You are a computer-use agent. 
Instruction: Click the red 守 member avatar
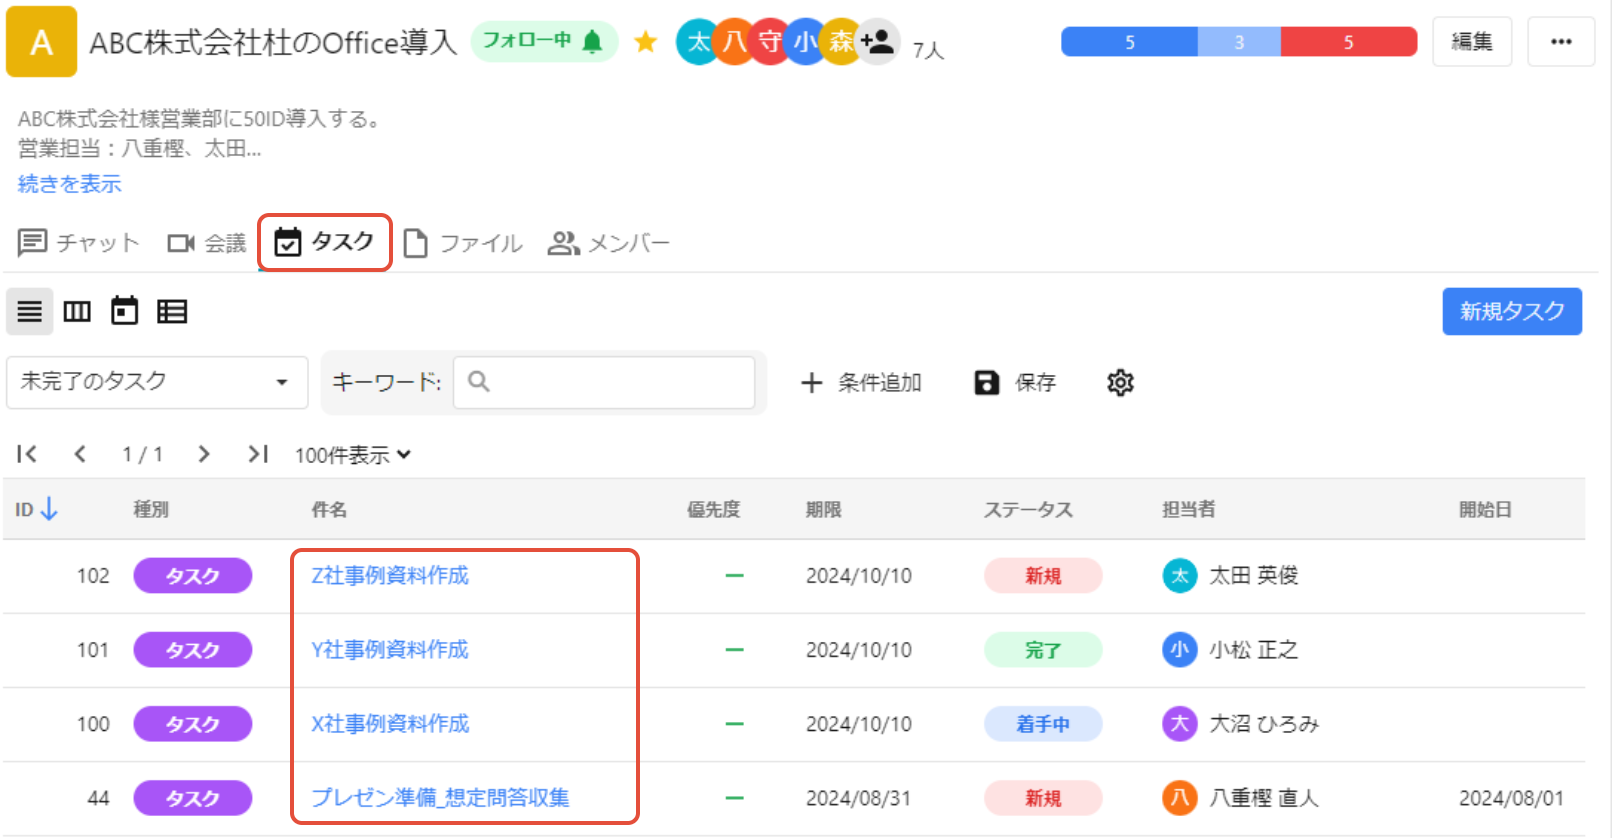(769, 42)
